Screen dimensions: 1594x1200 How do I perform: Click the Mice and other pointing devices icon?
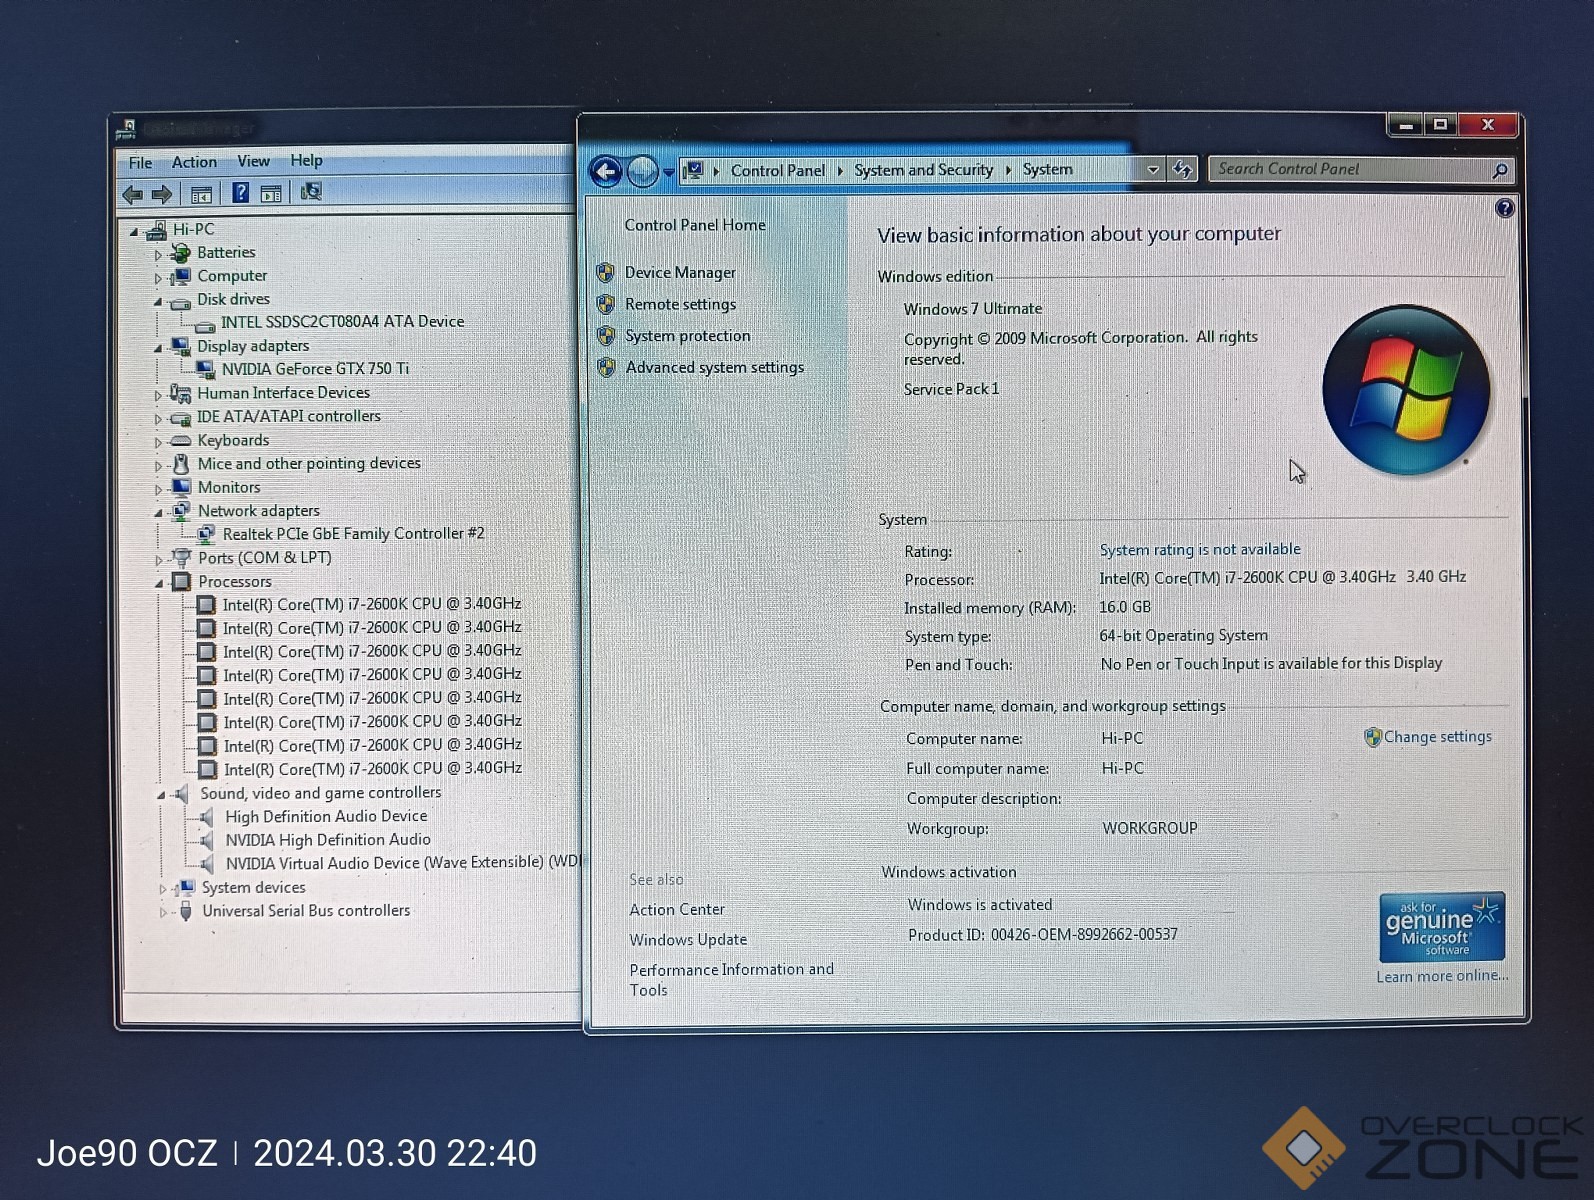click(181, 464)
